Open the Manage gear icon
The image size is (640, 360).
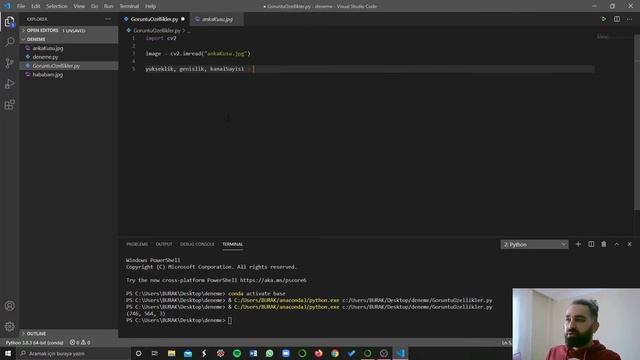tap(9, 326)
